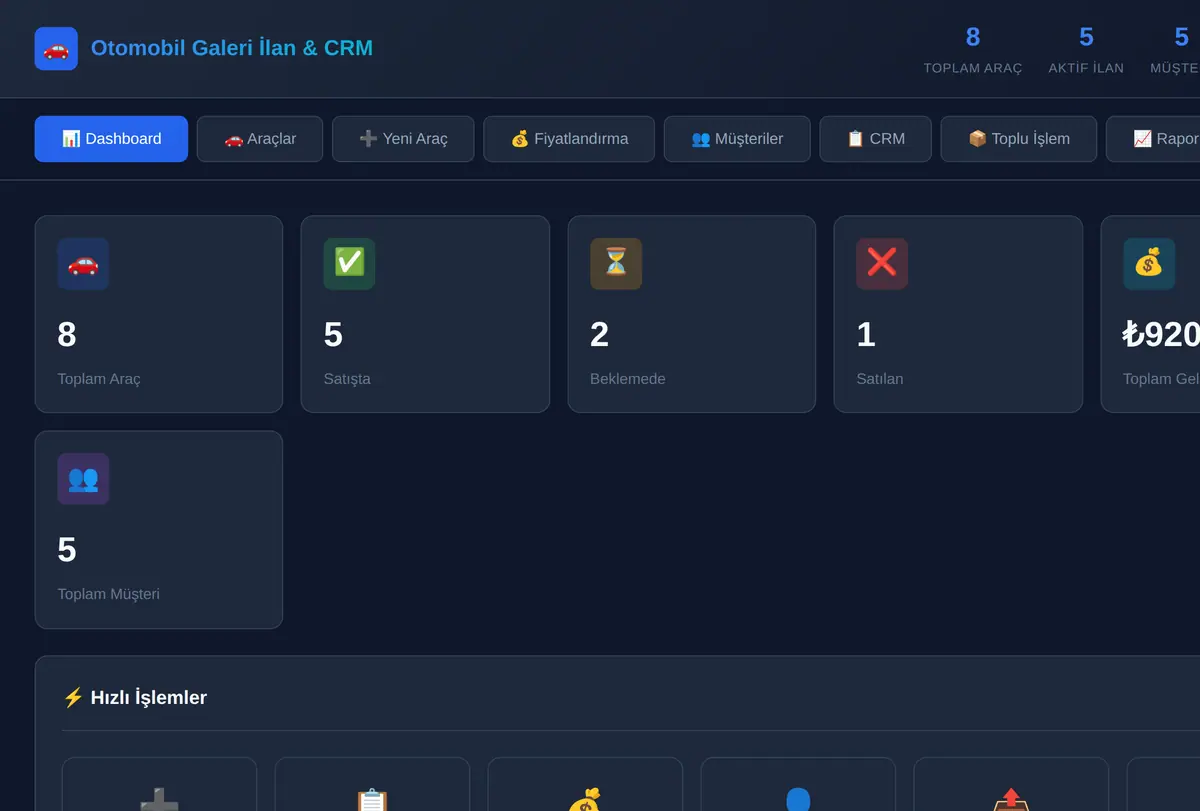Click the Hızlı İşlemler heading
The width and height of the screenshot is (1200, 811).
pyautogui.click(x=149, y=698)
